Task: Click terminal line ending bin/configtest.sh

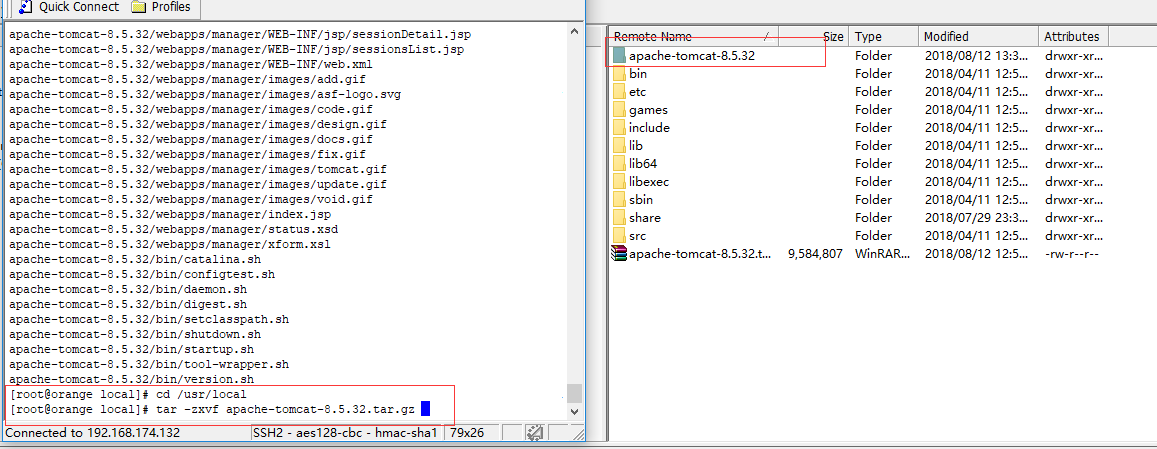Action: [142, 274]
